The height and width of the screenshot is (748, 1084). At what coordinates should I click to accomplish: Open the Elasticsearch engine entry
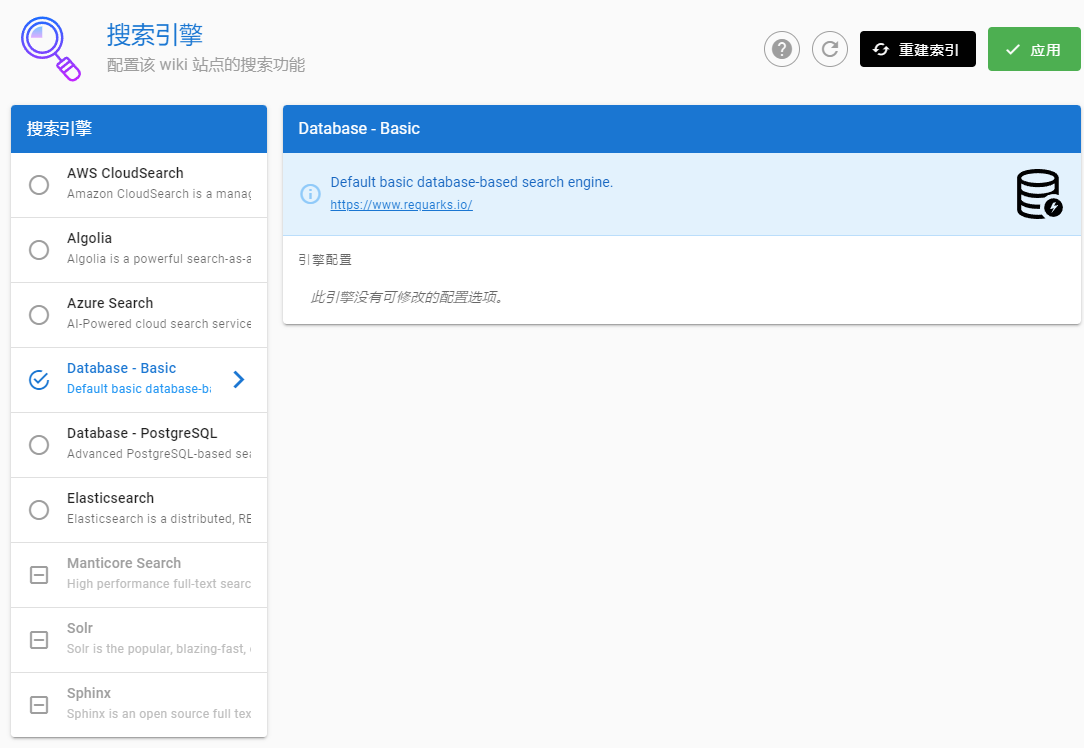(150, 509)
